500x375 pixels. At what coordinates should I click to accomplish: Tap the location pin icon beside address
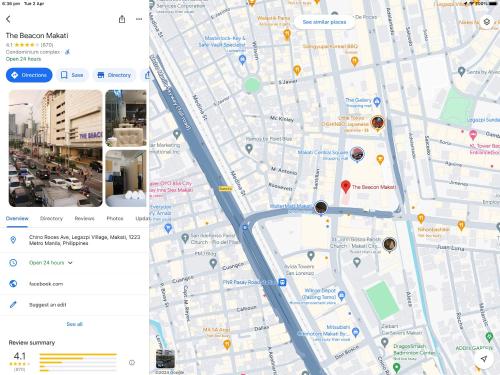[x=13, y=240]
